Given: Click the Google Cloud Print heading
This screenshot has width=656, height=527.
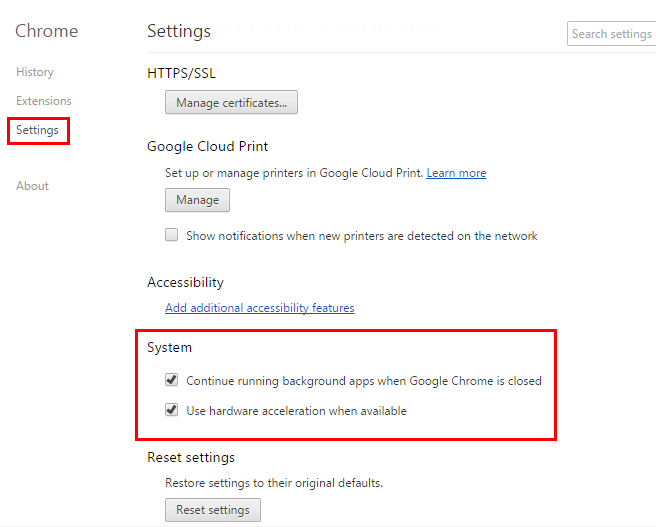Looking at the screenshot, I should 207,146.
